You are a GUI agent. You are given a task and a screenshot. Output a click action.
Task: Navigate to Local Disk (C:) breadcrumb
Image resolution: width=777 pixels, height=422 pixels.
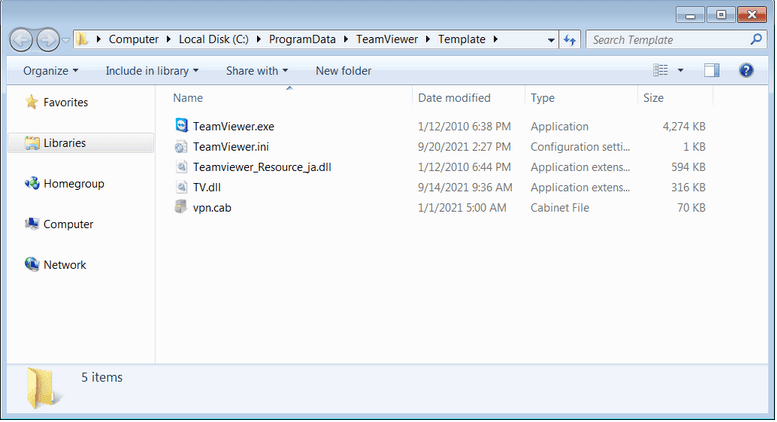pyautogui.click(x=214, y=39)
